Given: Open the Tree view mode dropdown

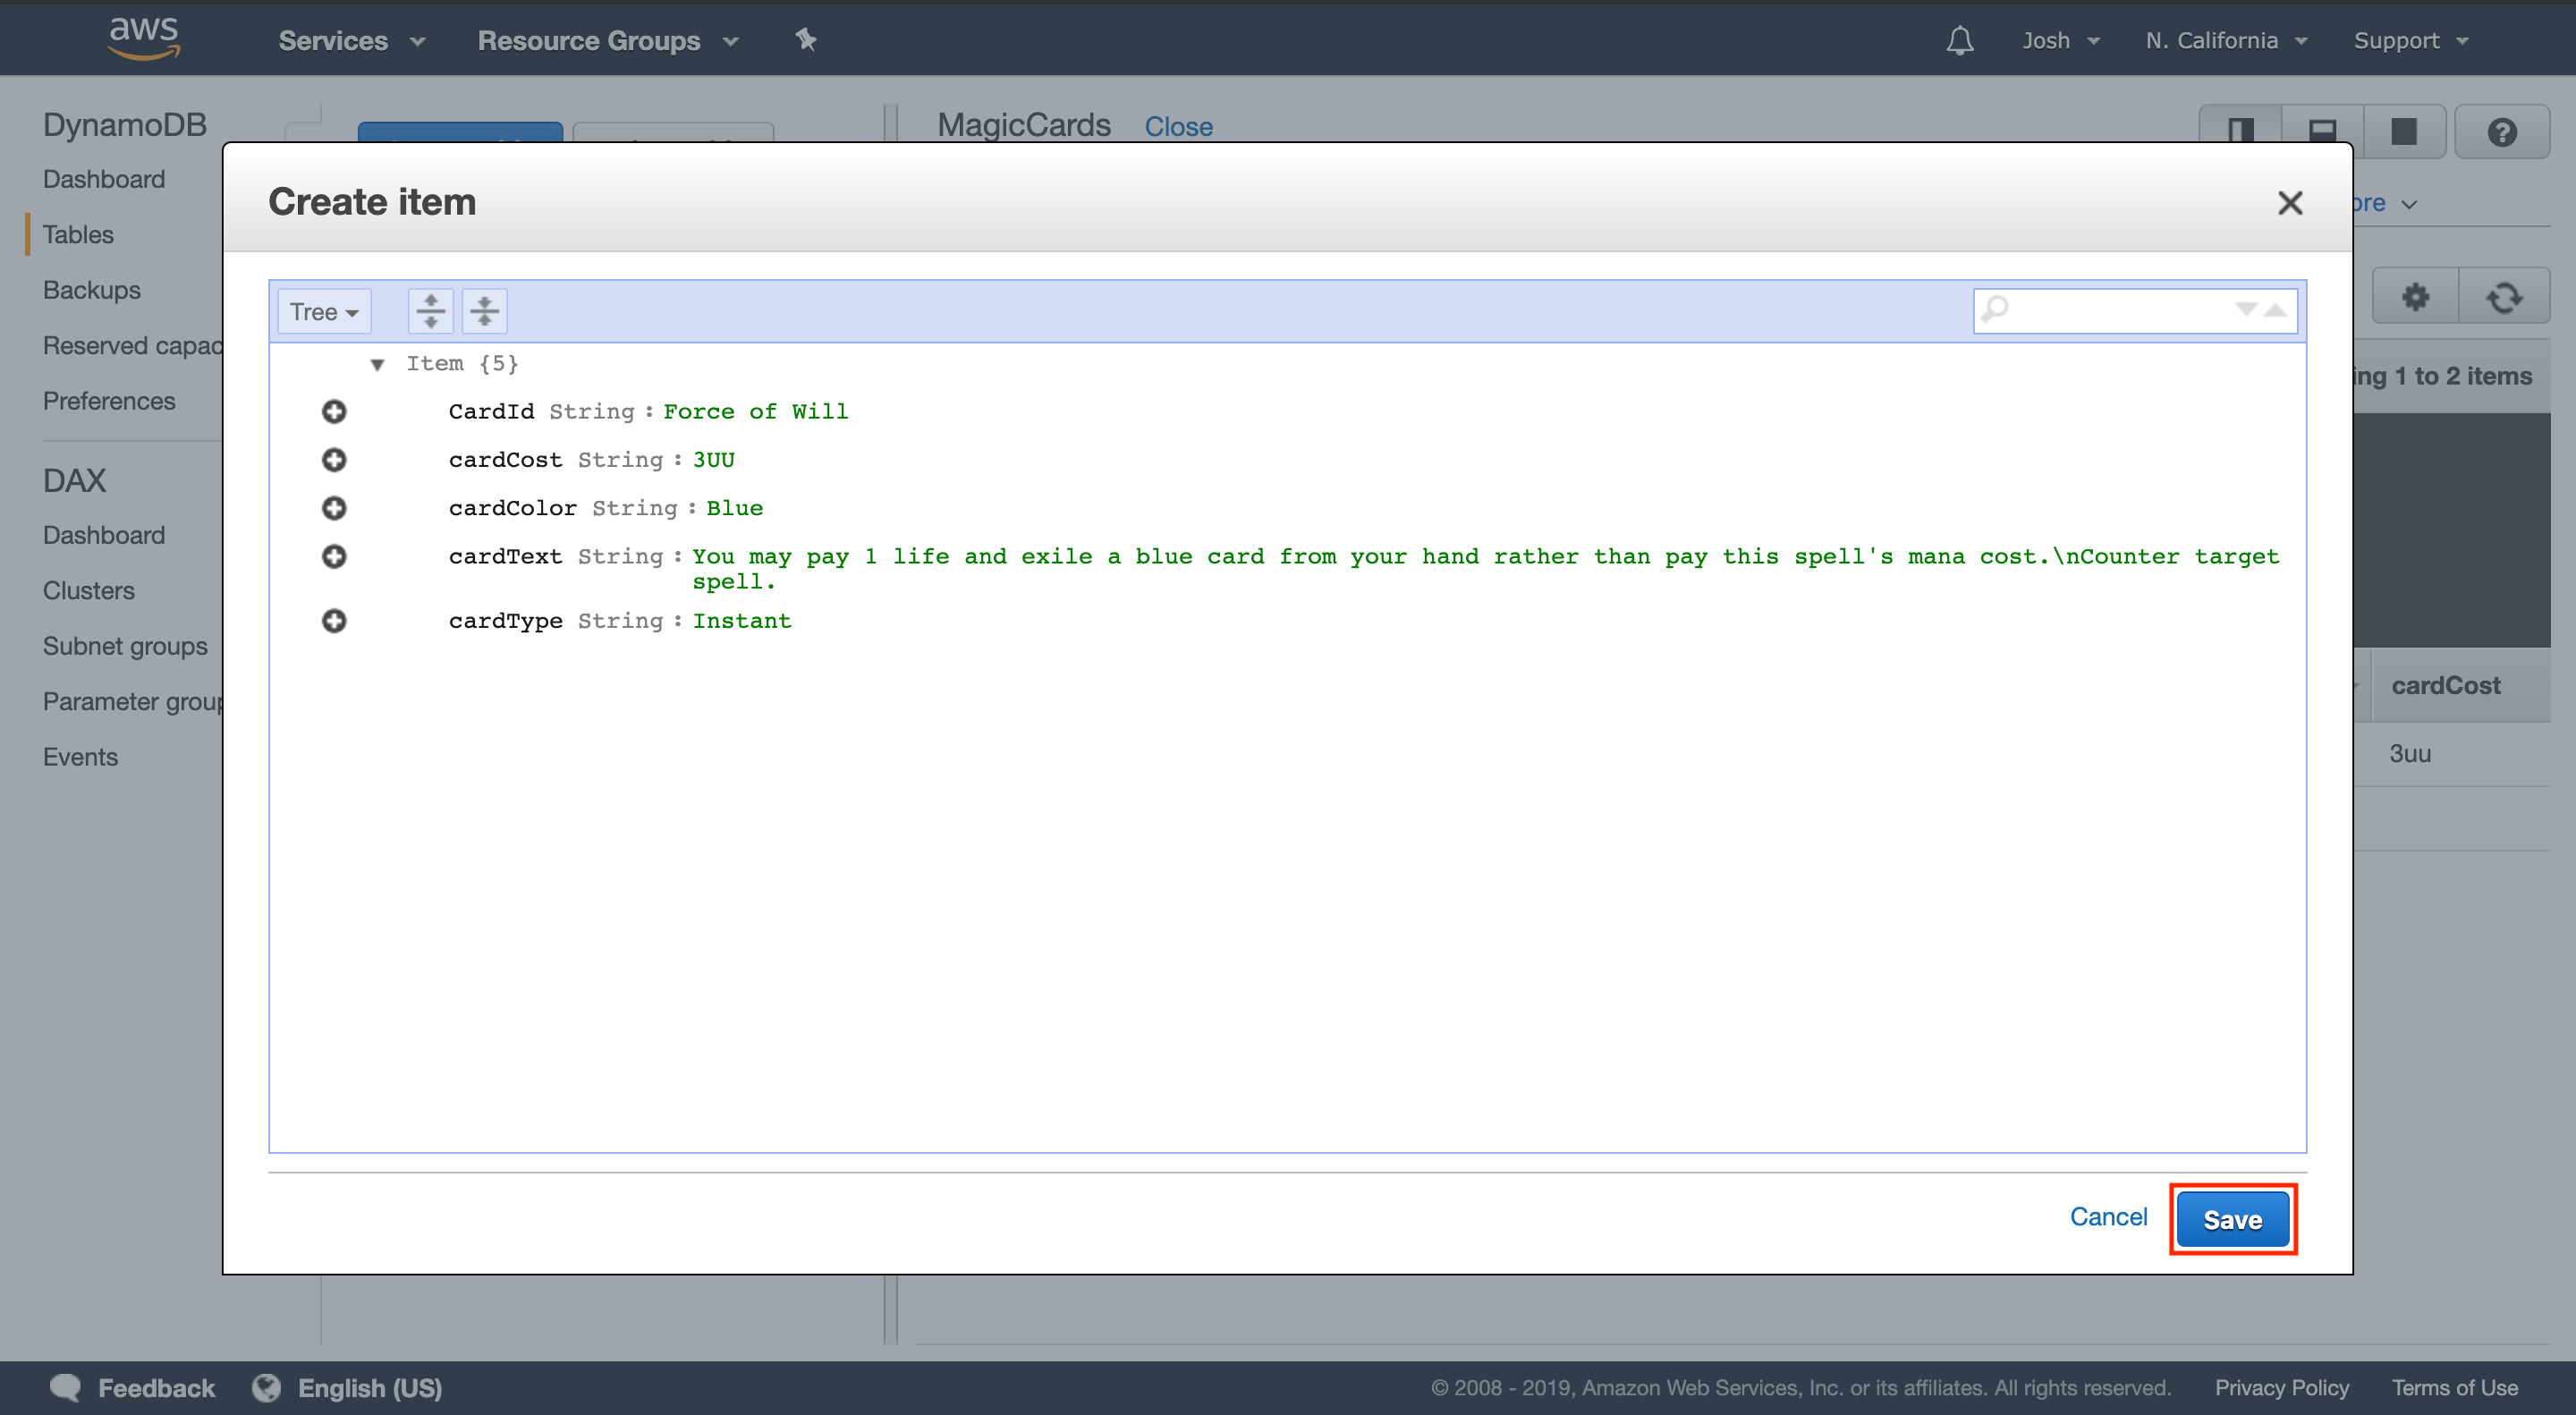Looking at the screenshot, I should coord(324,312).
